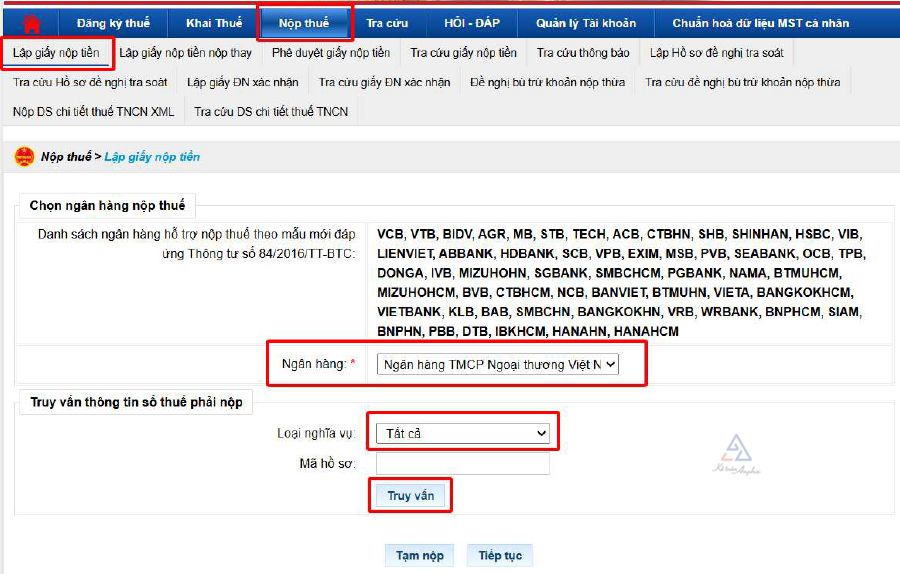Open Phê duyệt giấy nộp tiền tab
900x574 pixels.
click(331, 53)
